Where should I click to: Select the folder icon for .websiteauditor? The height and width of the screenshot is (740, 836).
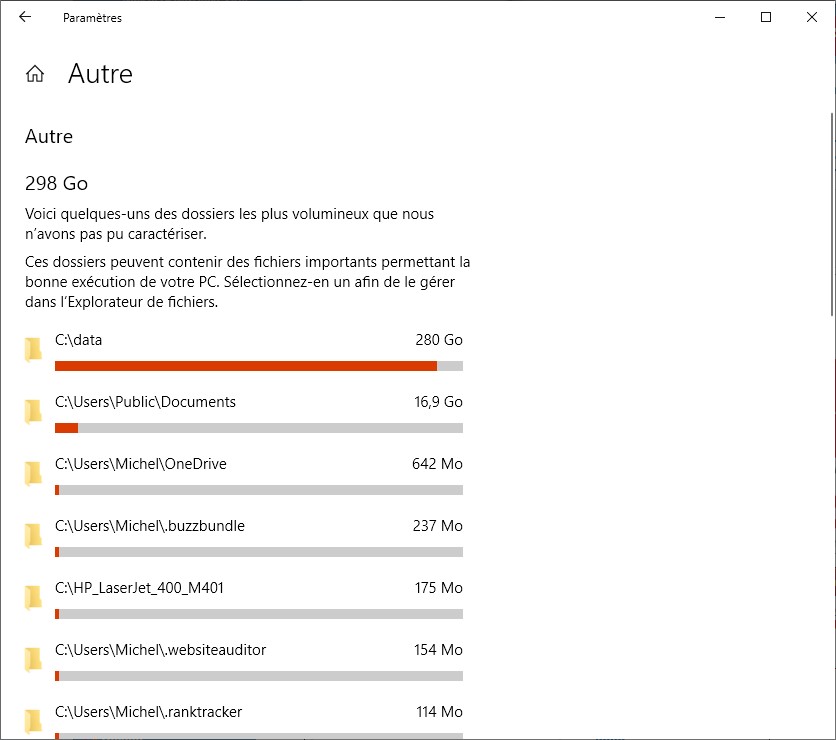point(34,659)
